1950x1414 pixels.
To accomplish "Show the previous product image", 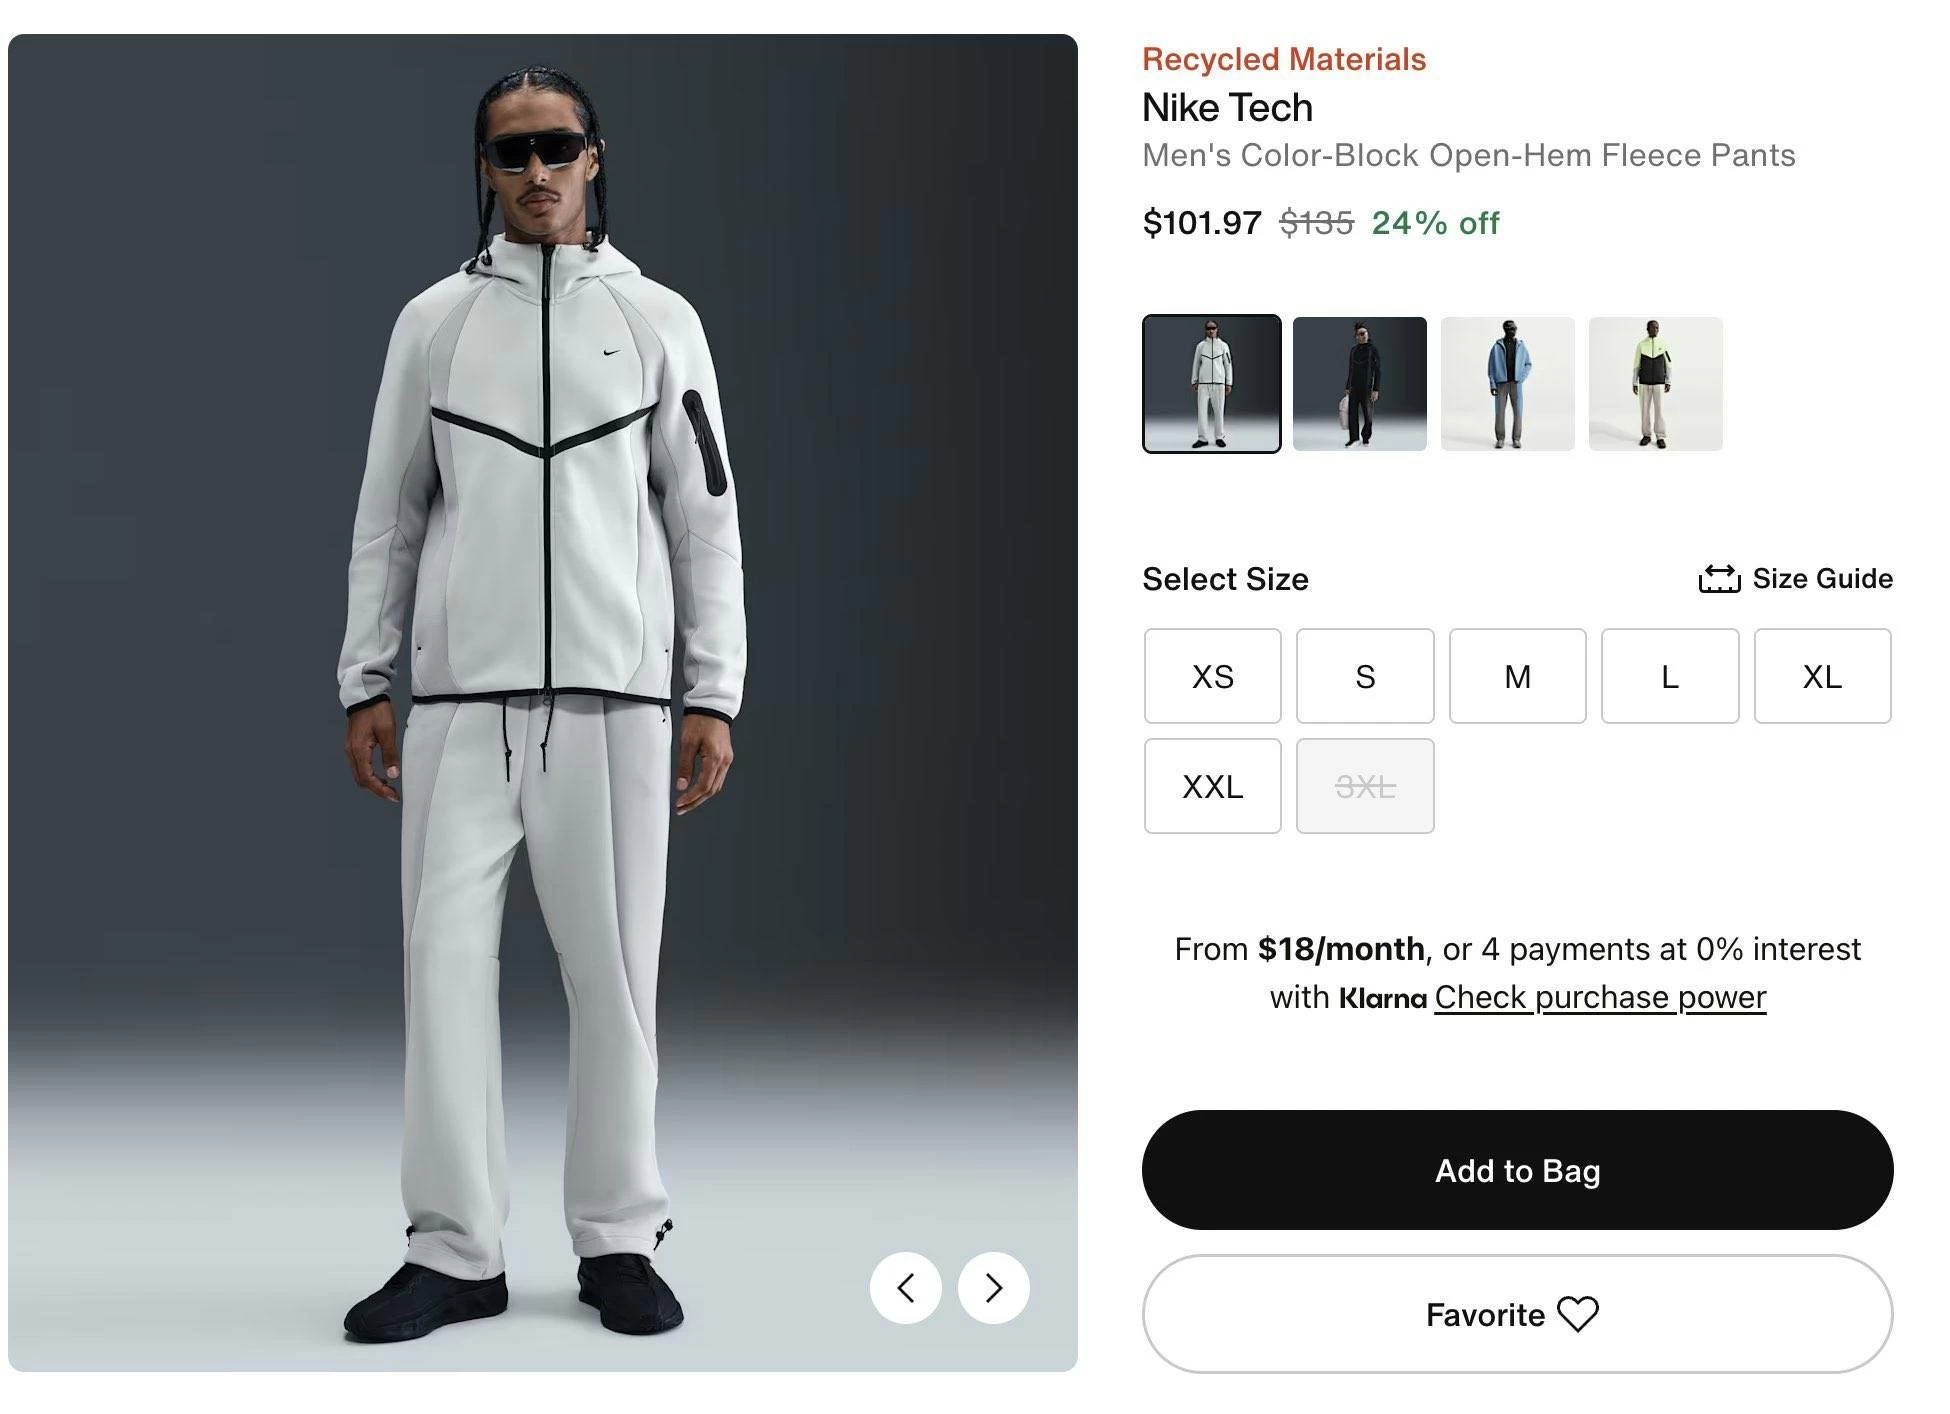I will [x=905, y=1288].
